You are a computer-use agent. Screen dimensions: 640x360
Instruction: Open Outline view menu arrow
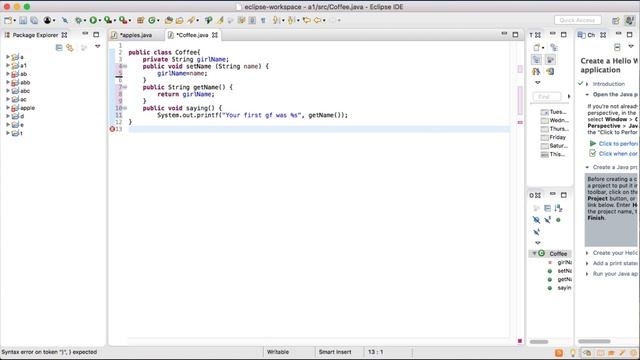[538, 243]
